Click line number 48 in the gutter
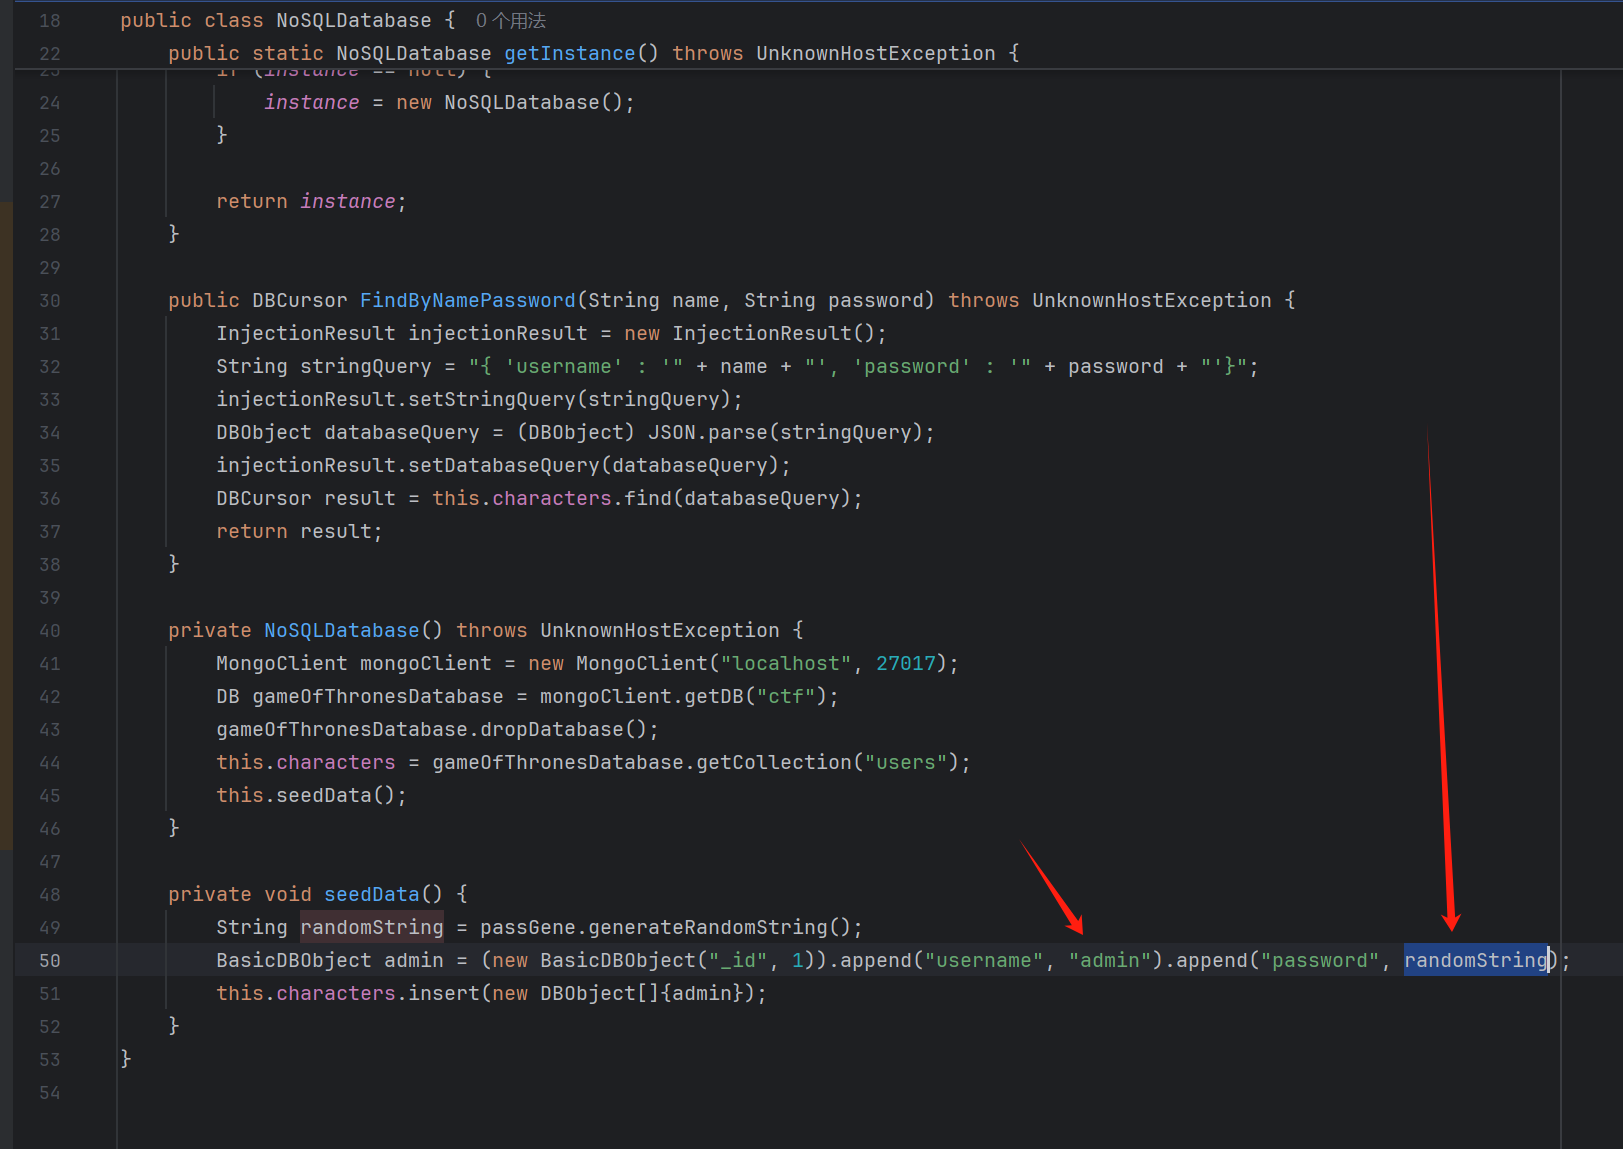 click(50, 895)
